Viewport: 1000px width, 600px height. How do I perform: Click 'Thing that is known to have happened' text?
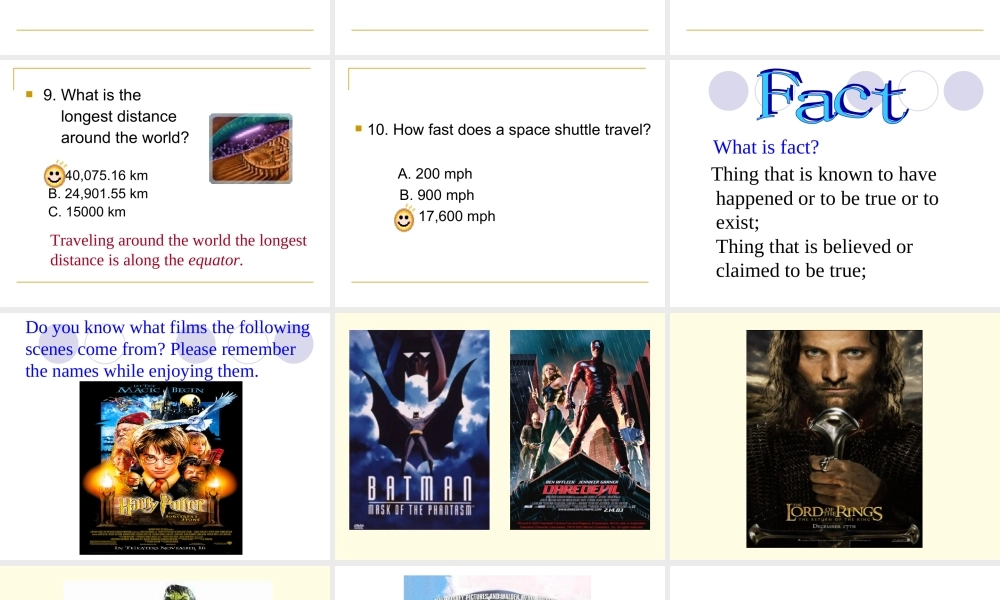[825, 198]
